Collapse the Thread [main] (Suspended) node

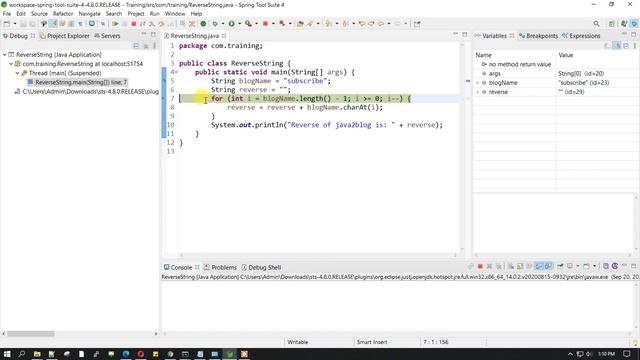coord(18,73)
